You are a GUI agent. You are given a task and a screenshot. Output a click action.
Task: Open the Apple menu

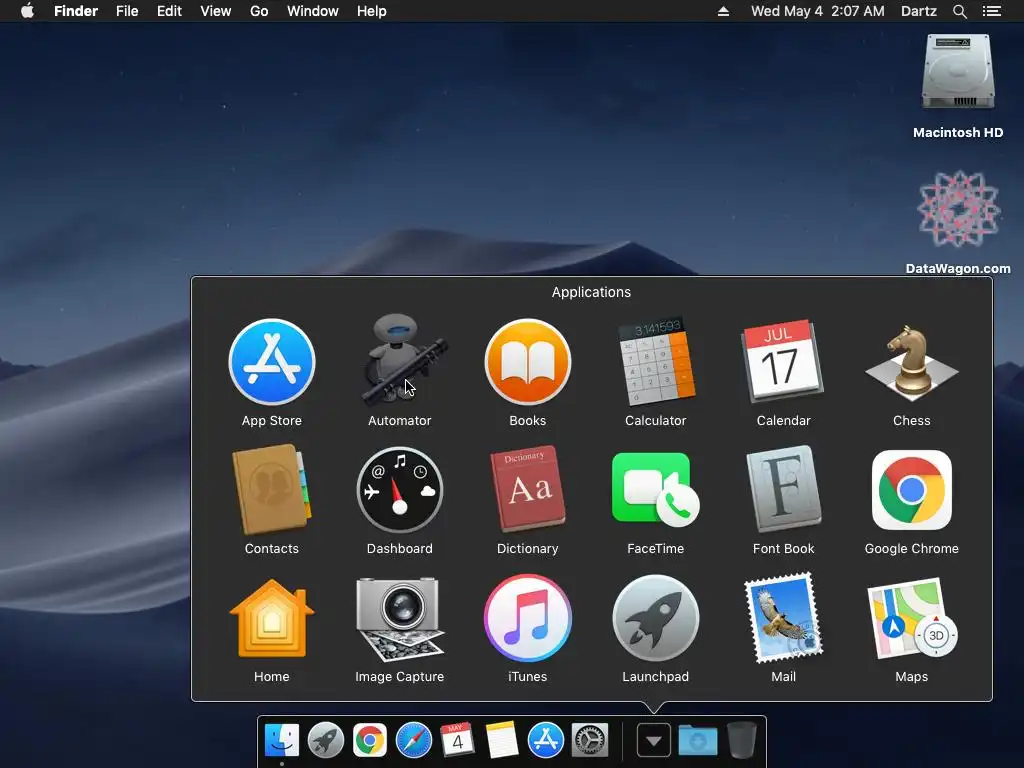coord(27,11)
